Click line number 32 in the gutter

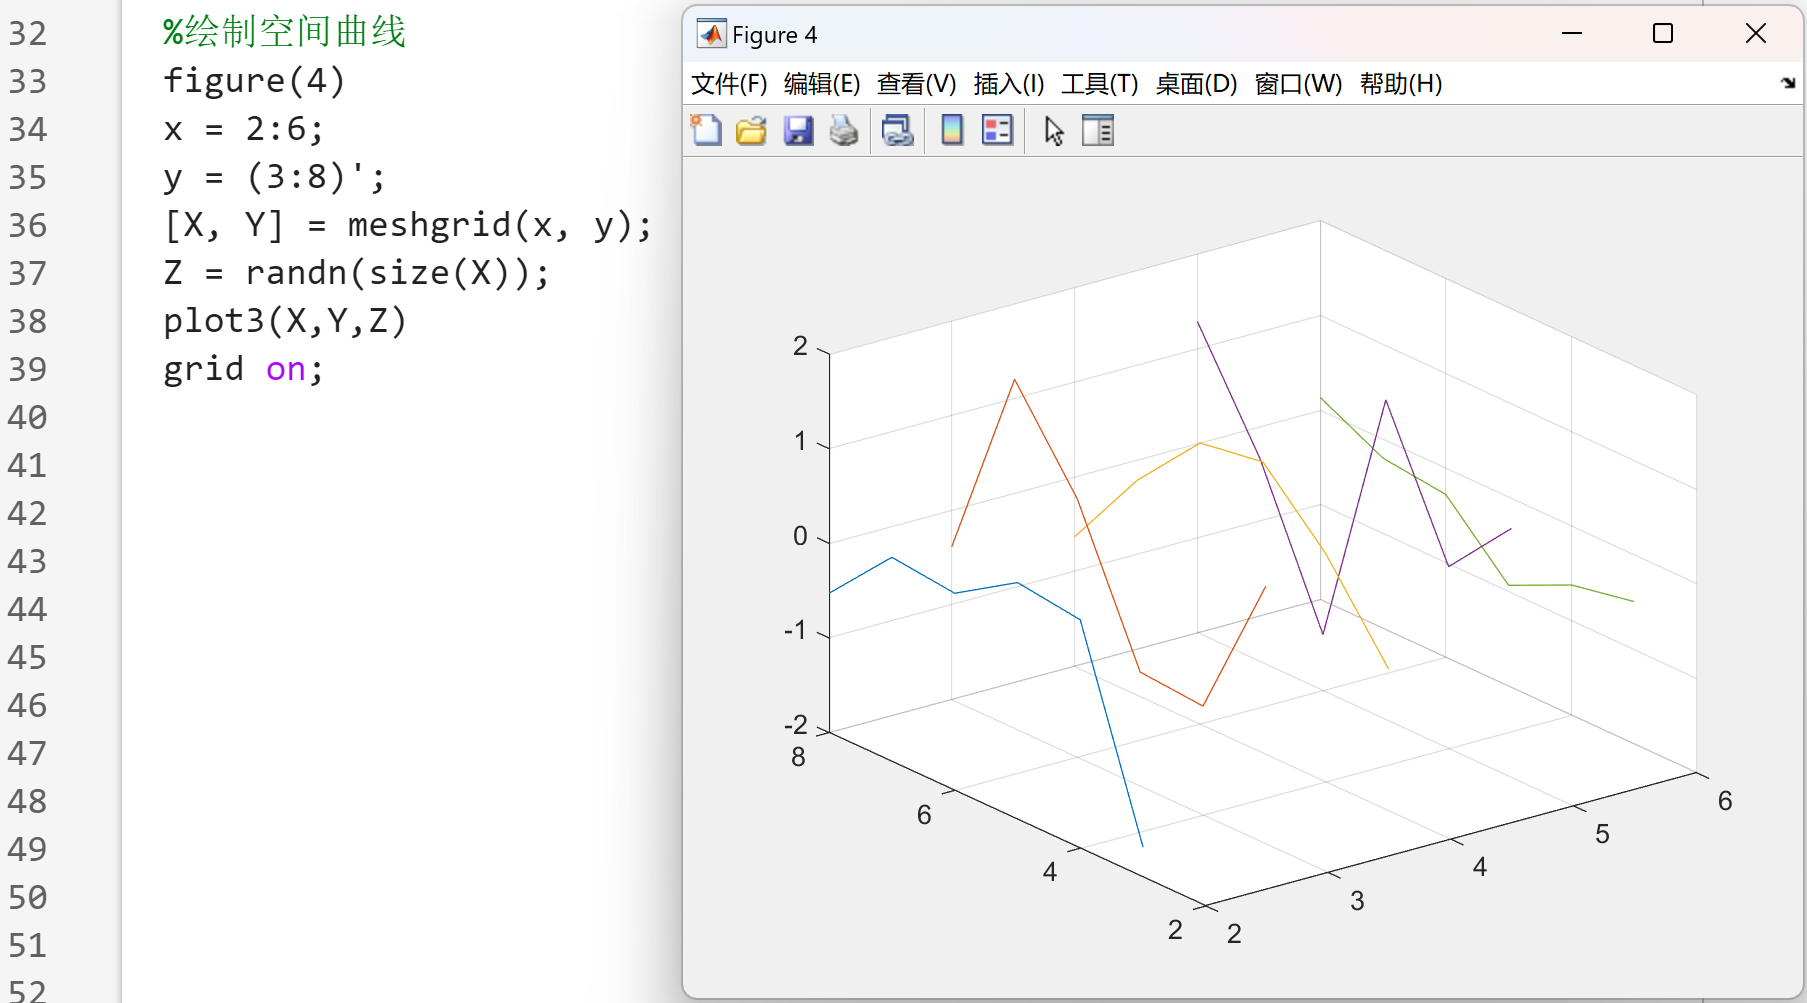(x=28, y=33)
